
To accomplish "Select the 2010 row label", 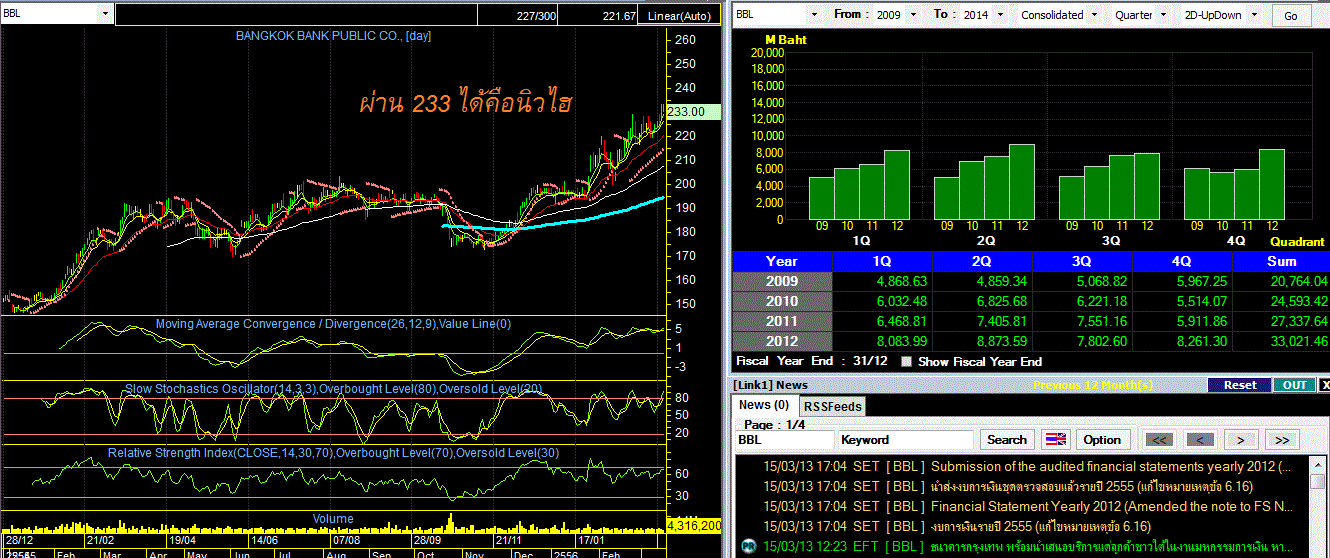I will point(782,301).
